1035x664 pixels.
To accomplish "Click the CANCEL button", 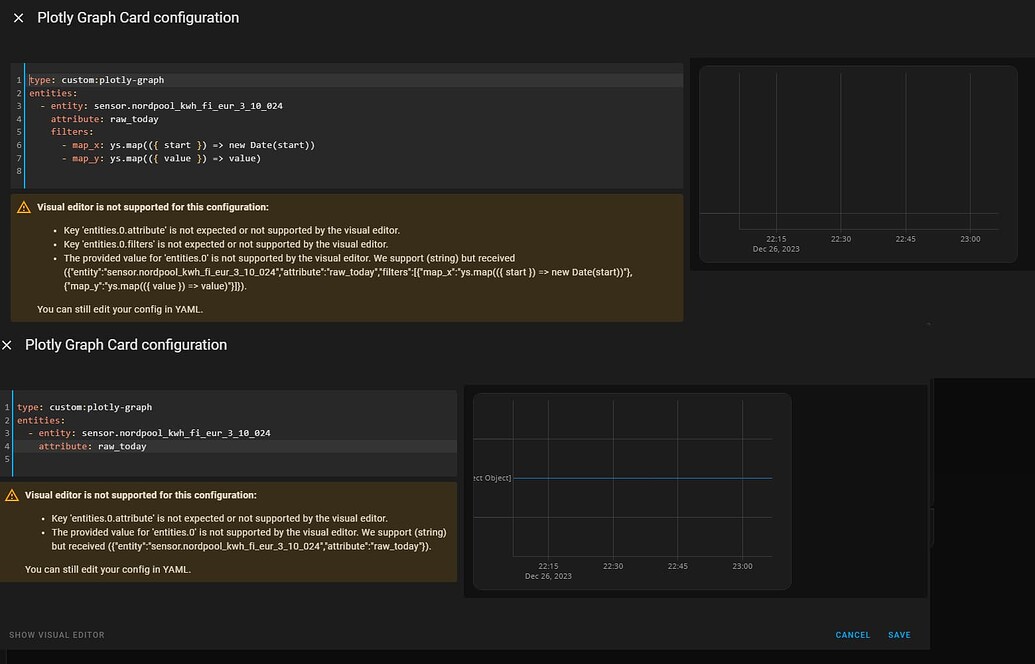I will click(x=853, y=635).
